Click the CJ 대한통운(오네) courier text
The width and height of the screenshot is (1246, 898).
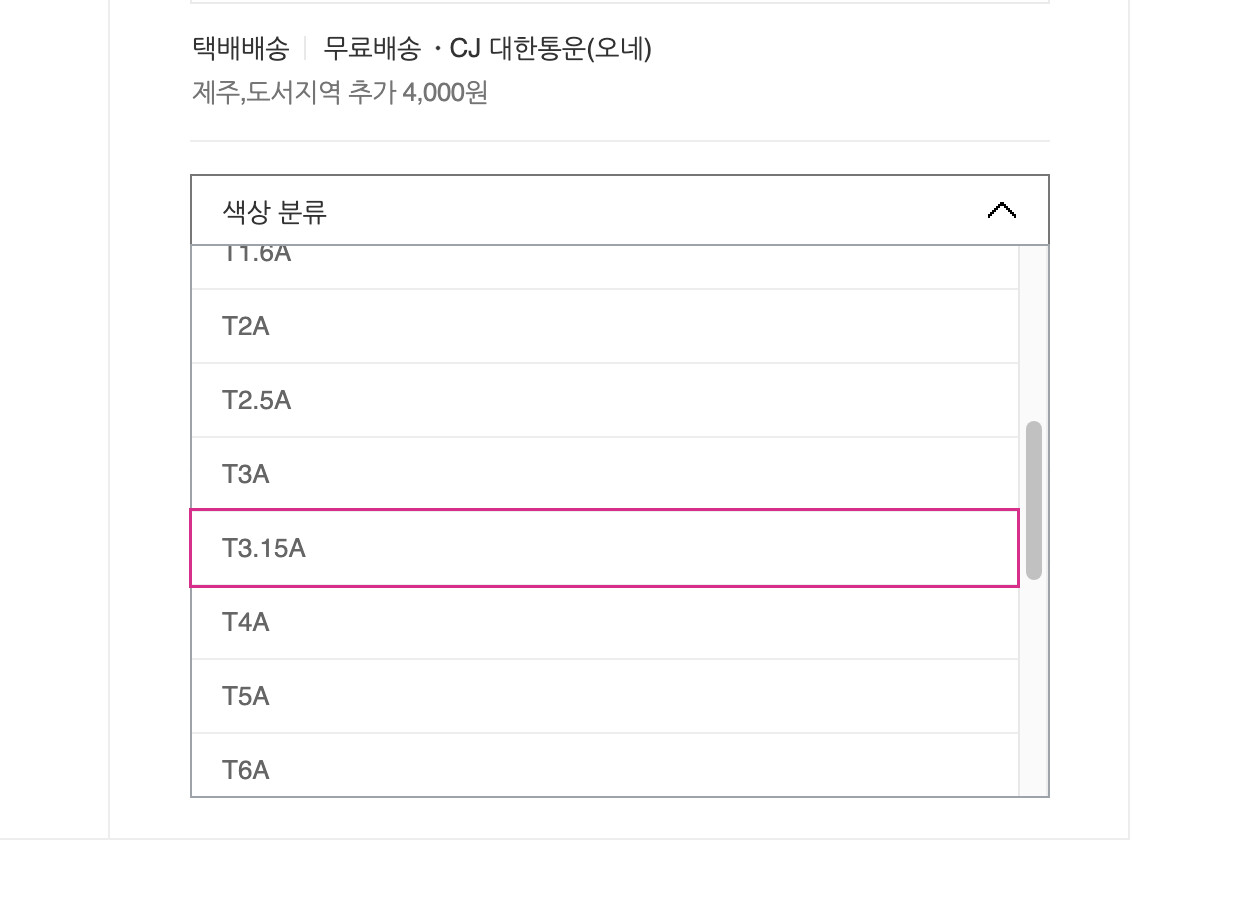(551, 48)
